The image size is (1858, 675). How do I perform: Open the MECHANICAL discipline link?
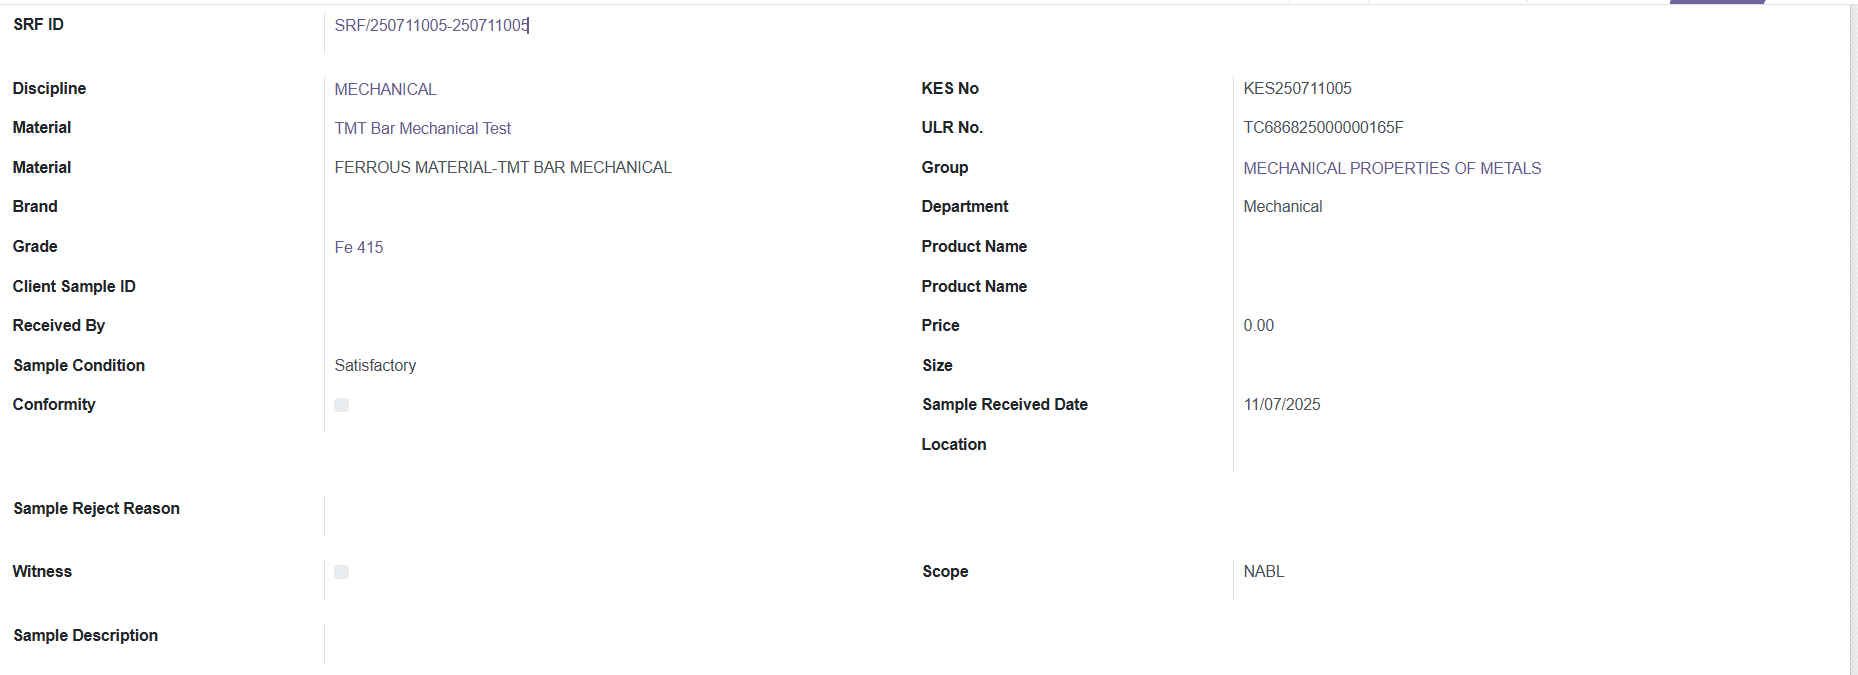(x=385, y=89)
